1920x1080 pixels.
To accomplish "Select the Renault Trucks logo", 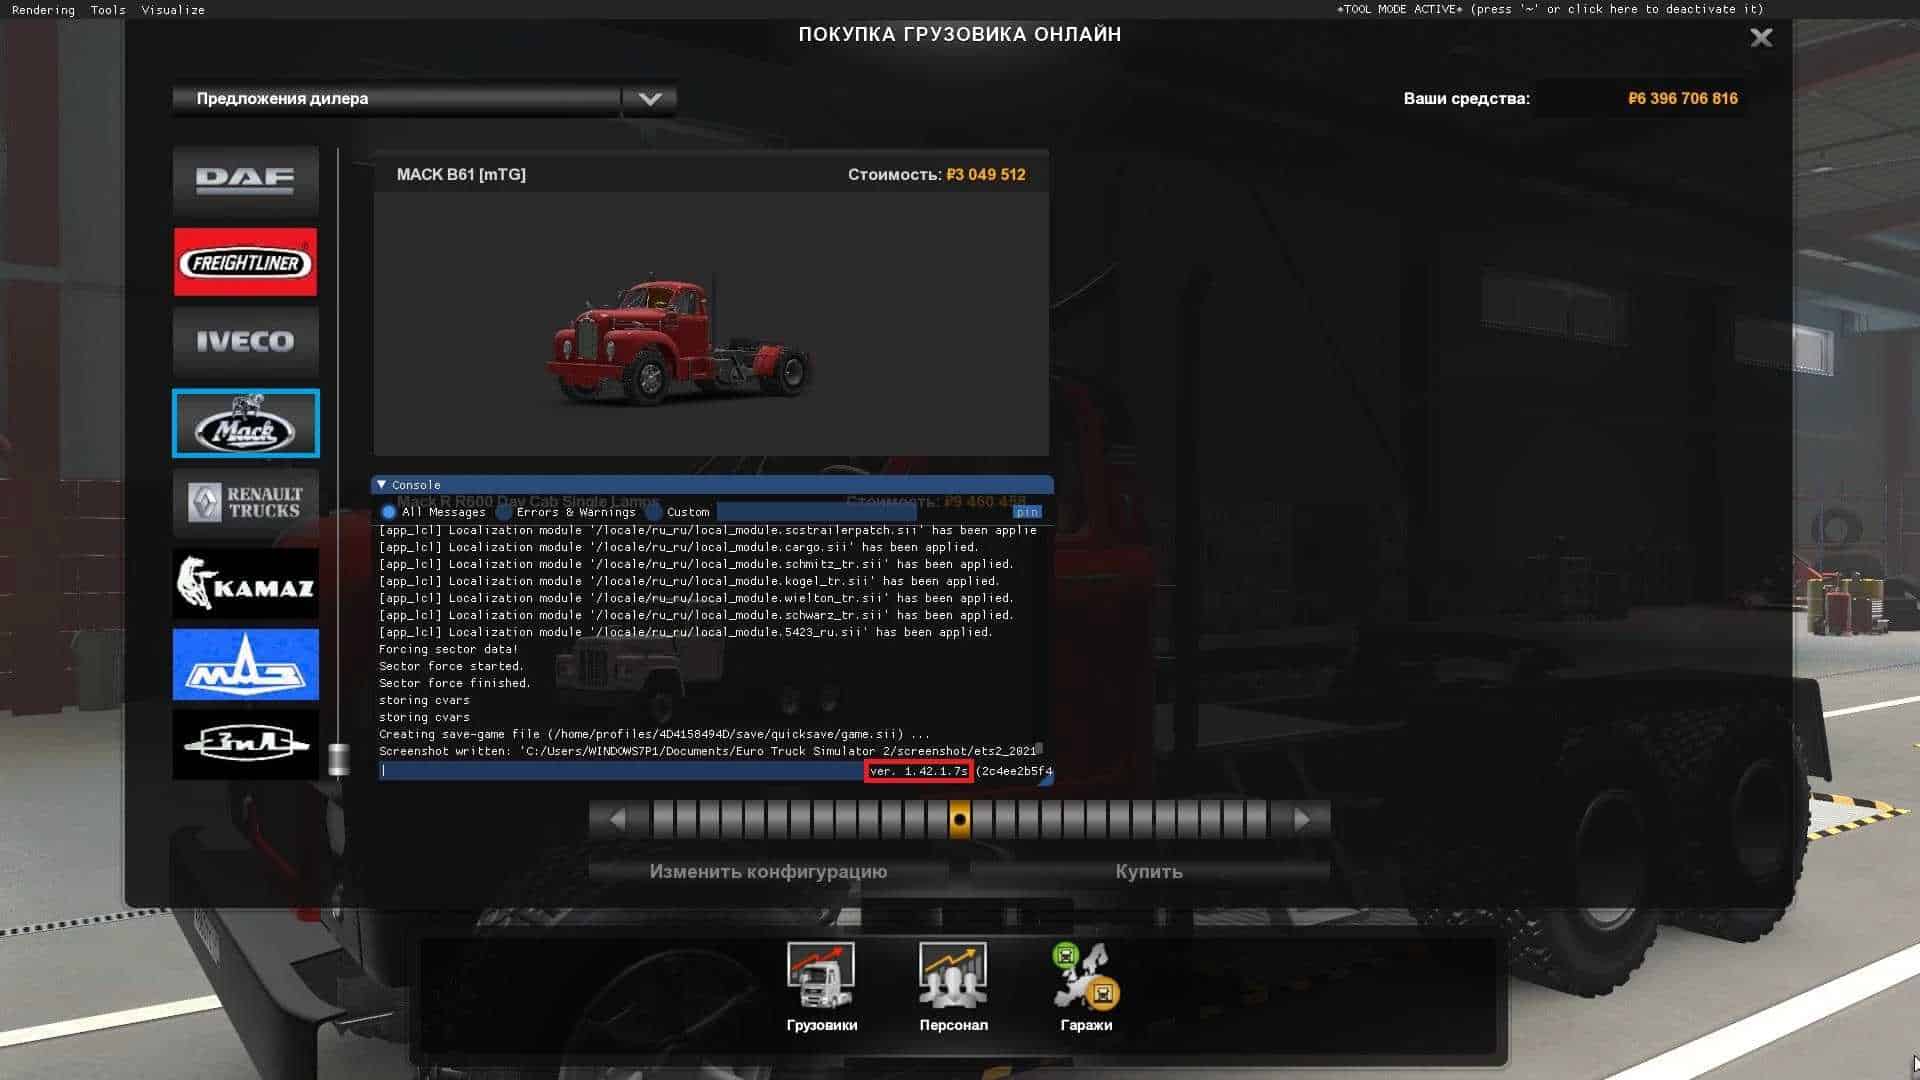I will (x=245, y=503).
